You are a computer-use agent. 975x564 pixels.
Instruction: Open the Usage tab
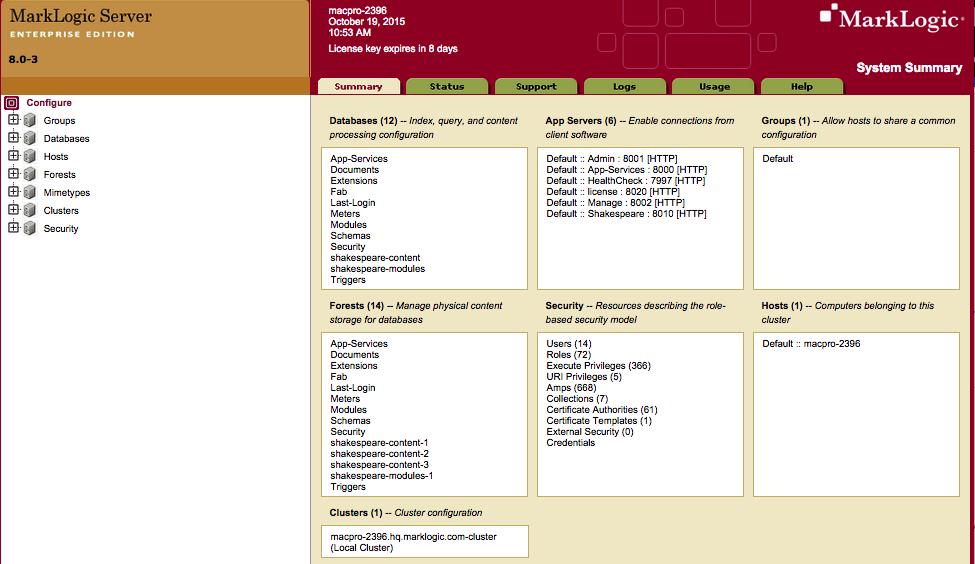coord(714,86)
